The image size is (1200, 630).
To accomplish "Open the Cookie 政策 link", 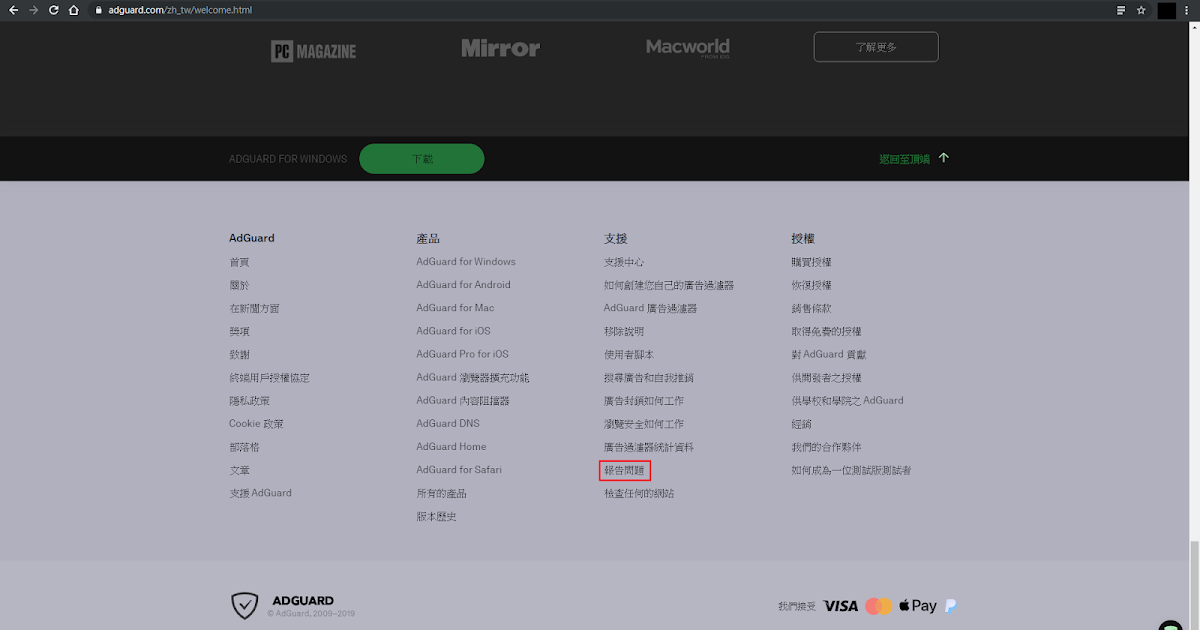I will tap(256, 424).
